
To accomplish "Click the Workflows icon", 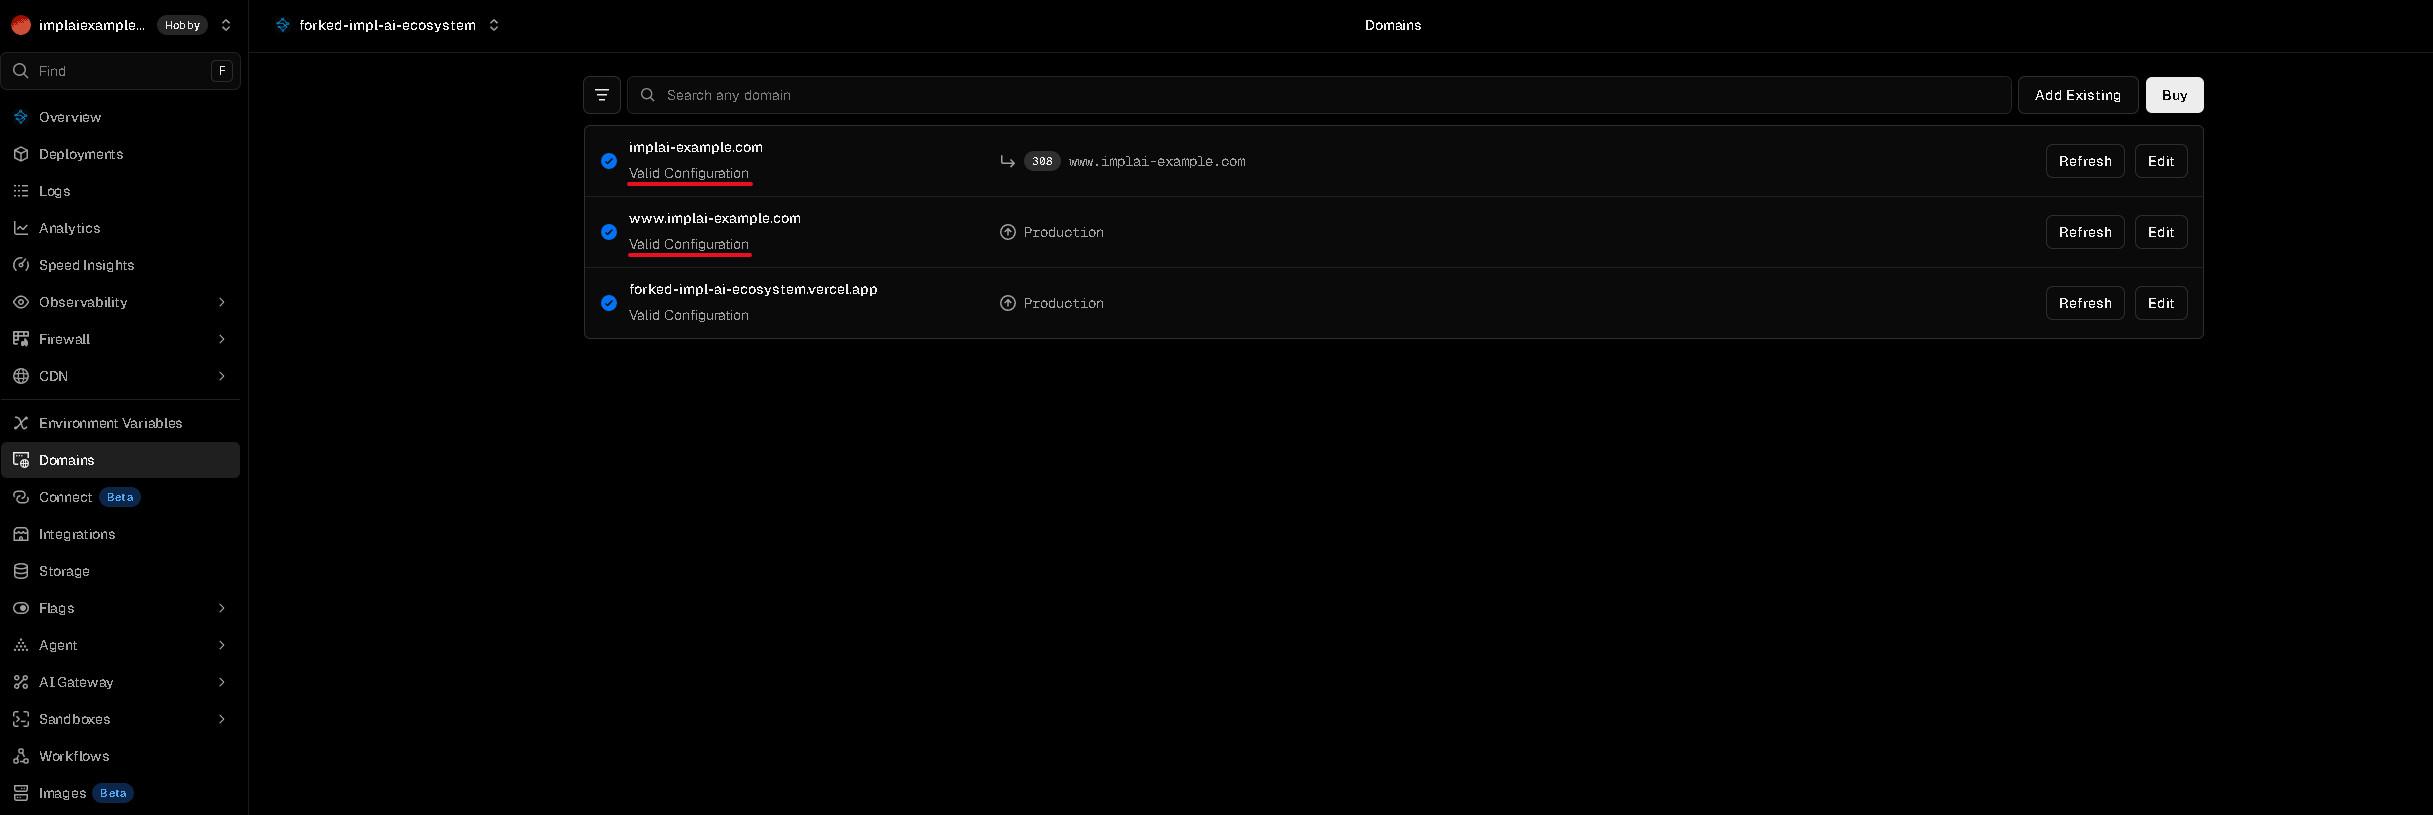I will (x=21, y=756).
